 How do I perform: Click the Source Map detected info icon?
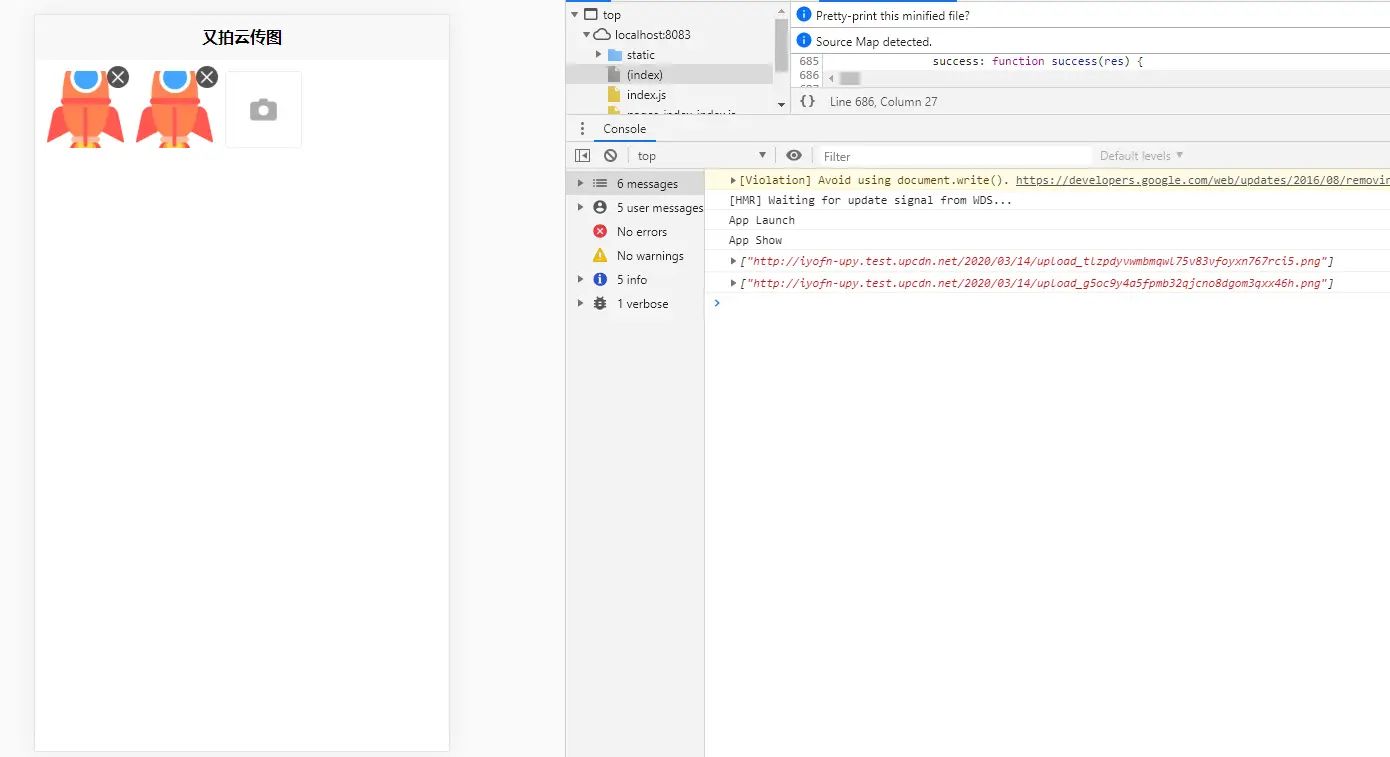point(804,41)
